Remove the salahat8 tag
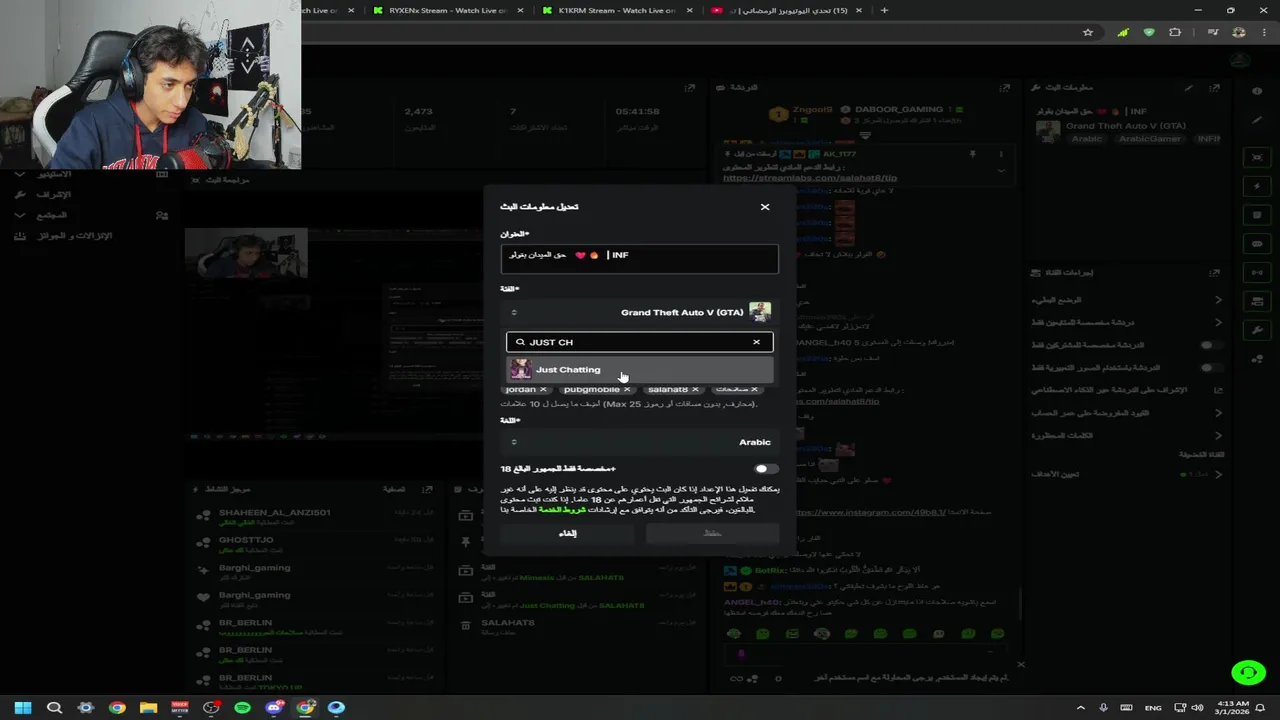The image size is (1280, 720). (695, 389)
